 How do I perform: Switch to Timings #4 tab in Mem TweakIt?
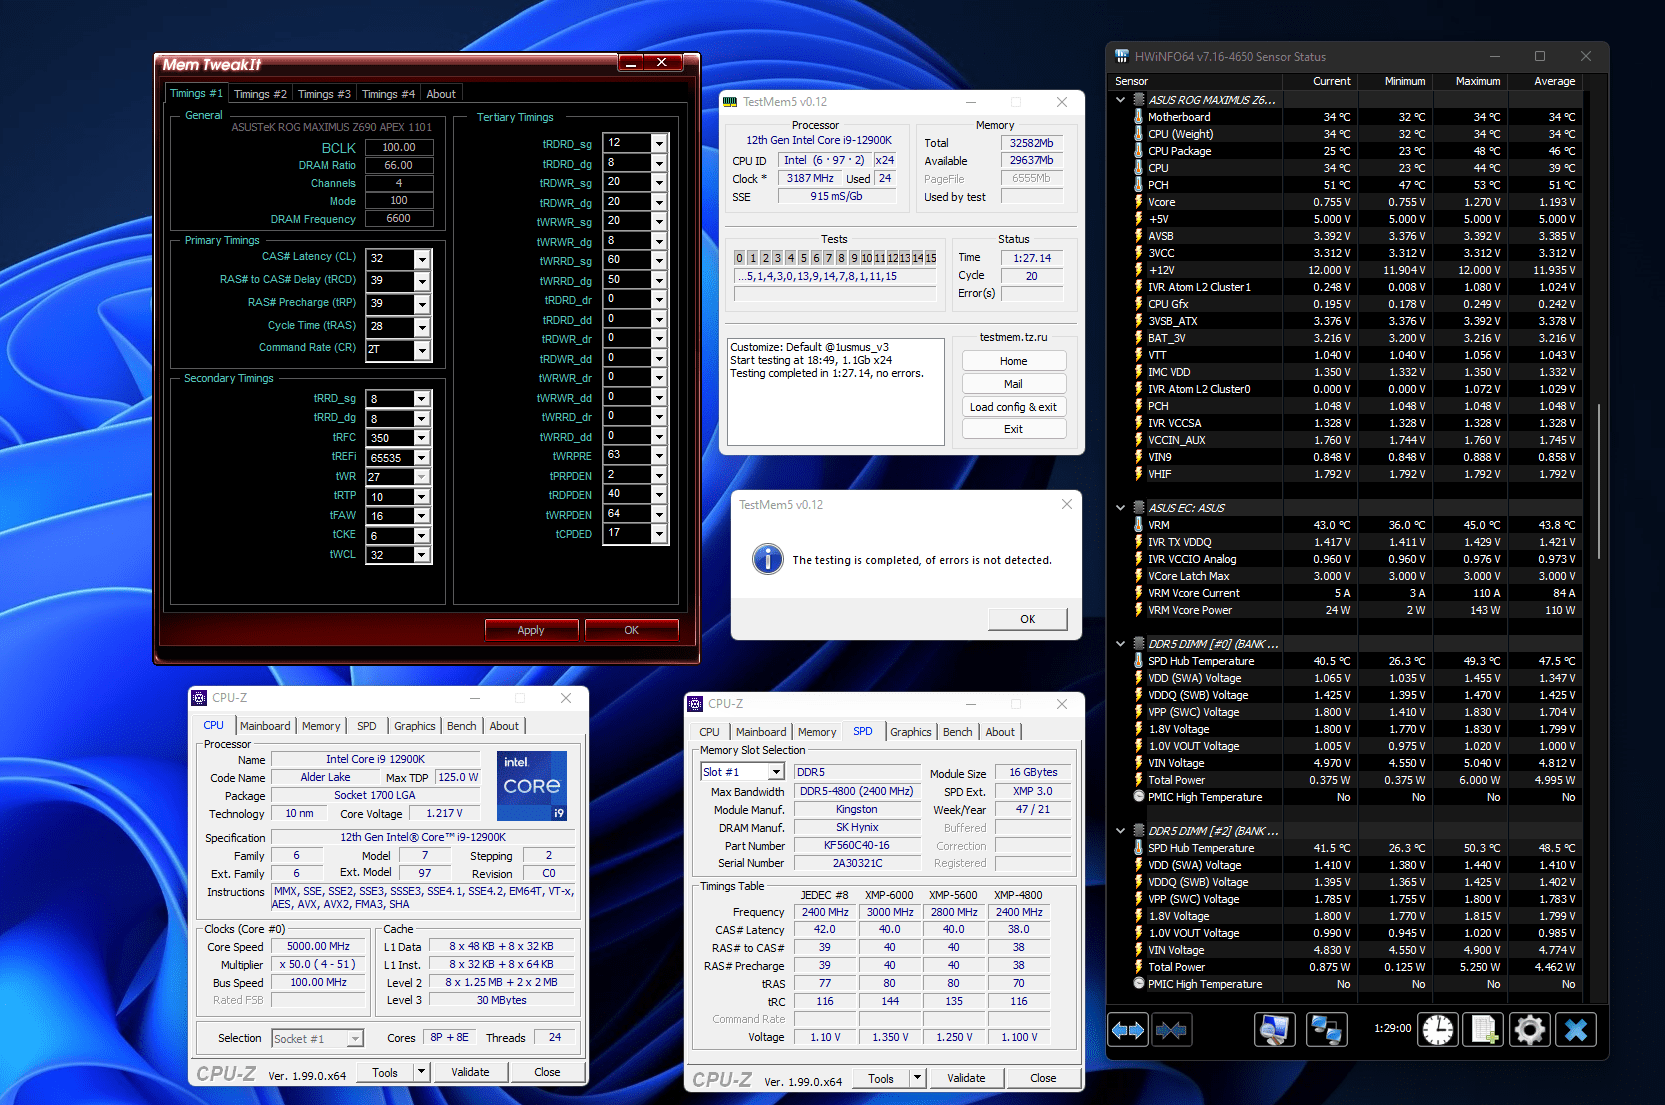point(388,94)
